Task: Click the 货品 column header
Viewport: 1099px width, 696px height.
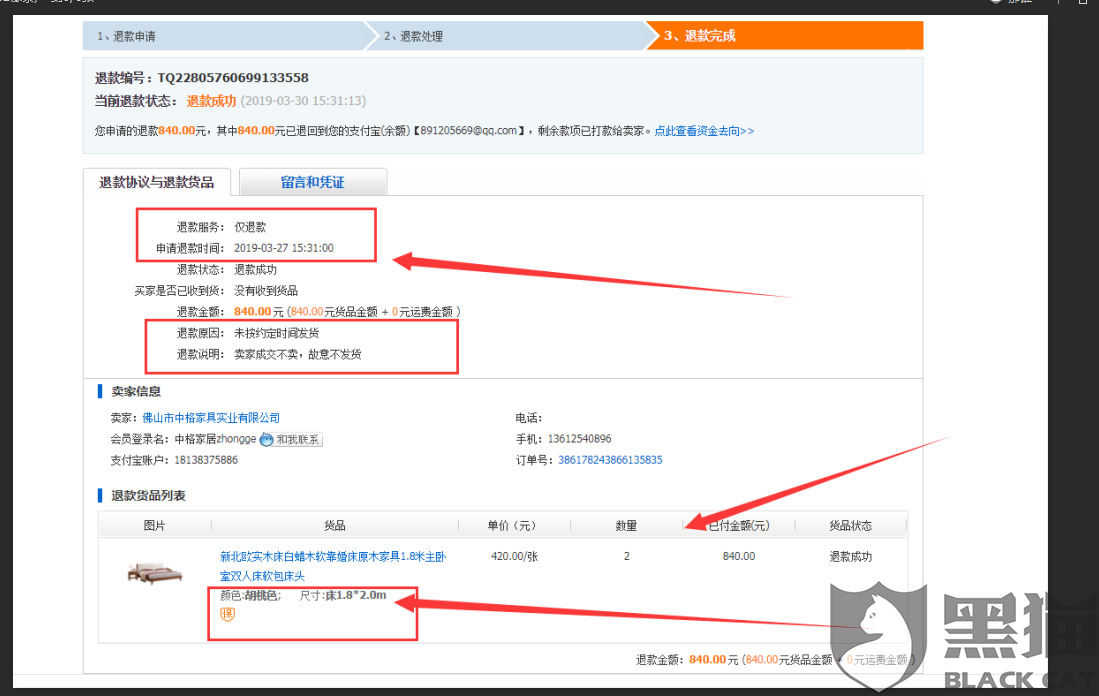Action: [x=334, y=526]
